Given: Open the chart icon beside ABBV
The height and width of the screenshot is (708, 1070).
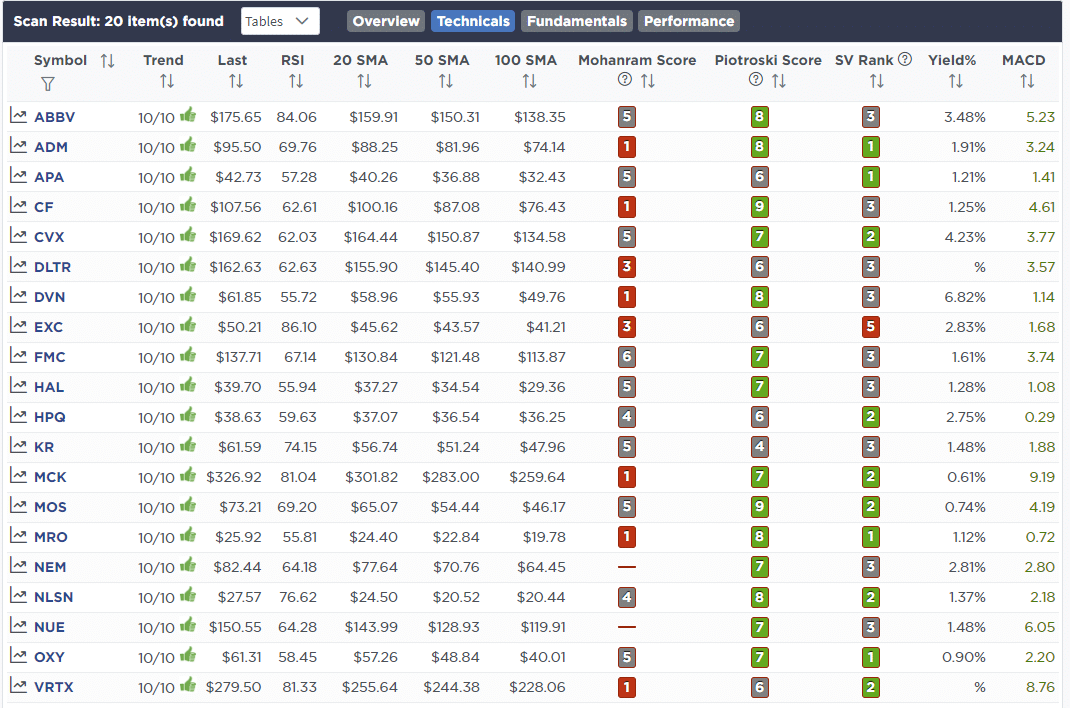Looking at the screenshot, I should [x=19, y=116].
